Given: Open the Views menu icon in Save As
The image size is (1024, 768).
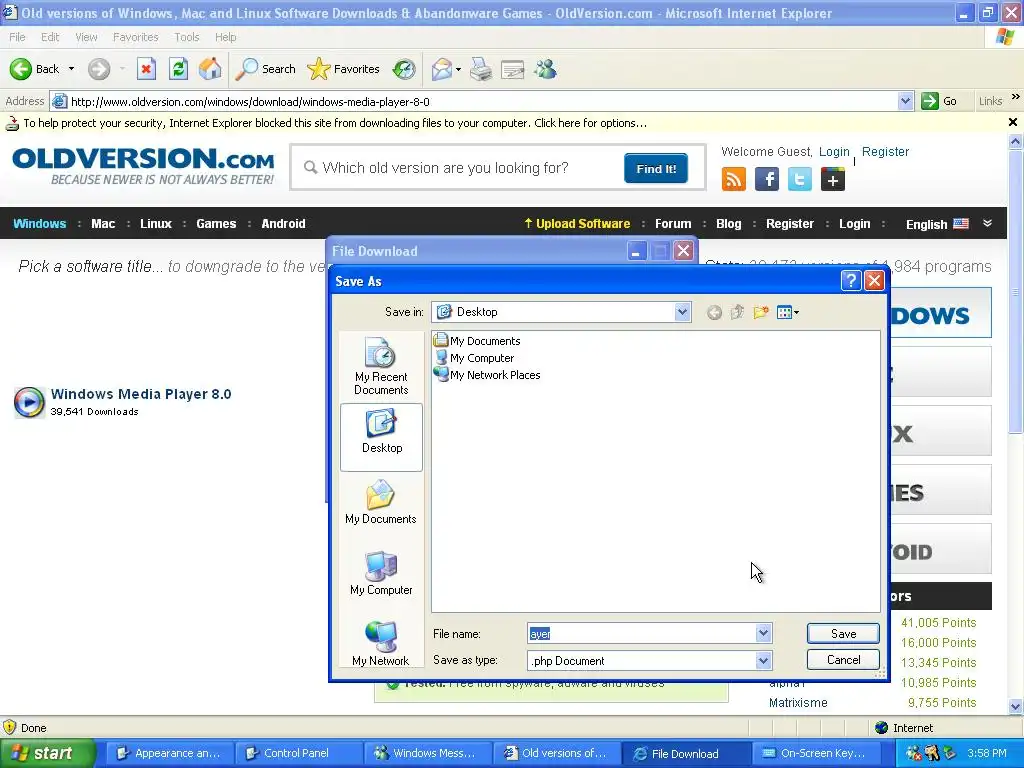Looking at the screenshot, I should pos(788,312).
